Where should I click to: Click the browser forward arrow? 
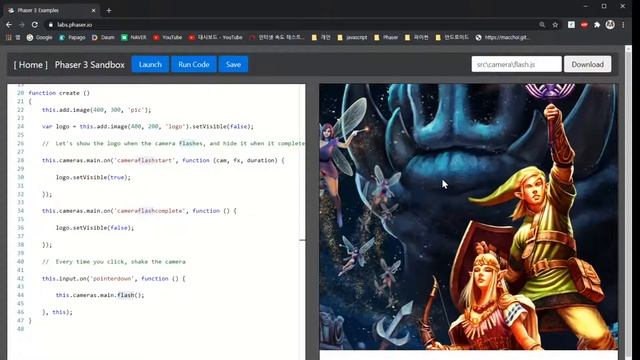pos(22,25)
